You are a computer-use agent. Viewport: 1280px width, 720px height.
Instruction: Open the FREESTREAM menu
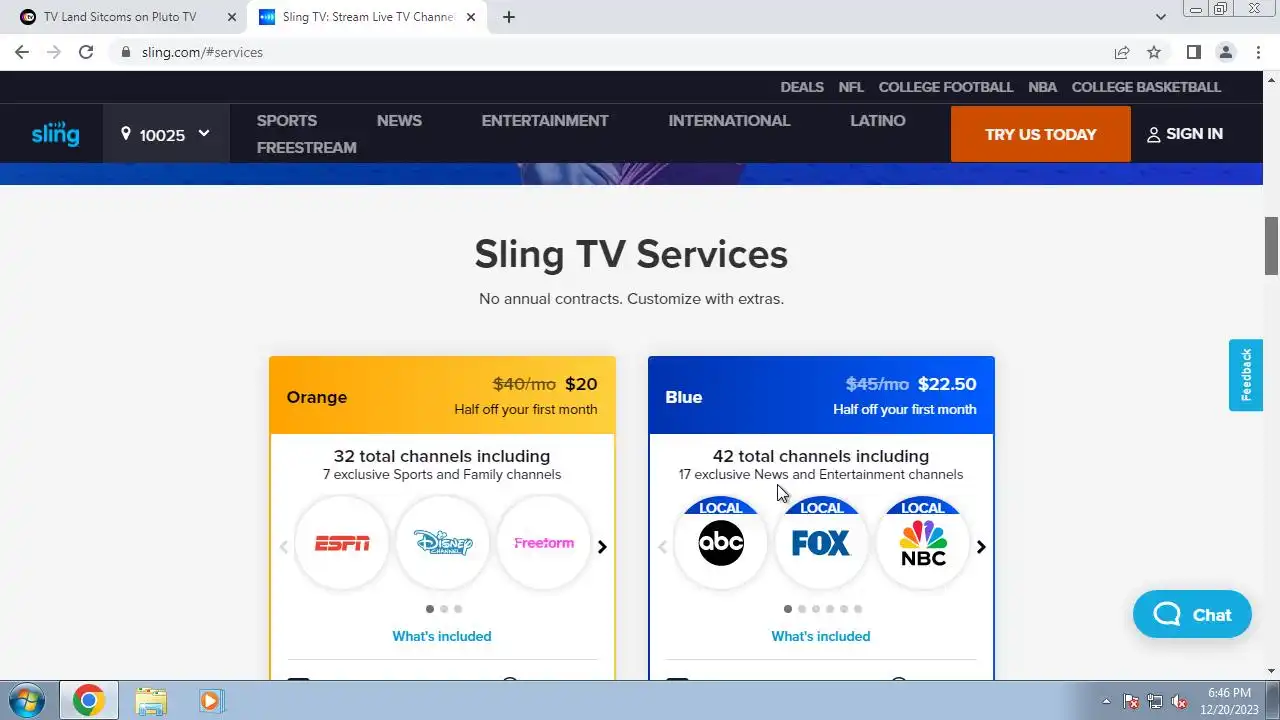306,147
